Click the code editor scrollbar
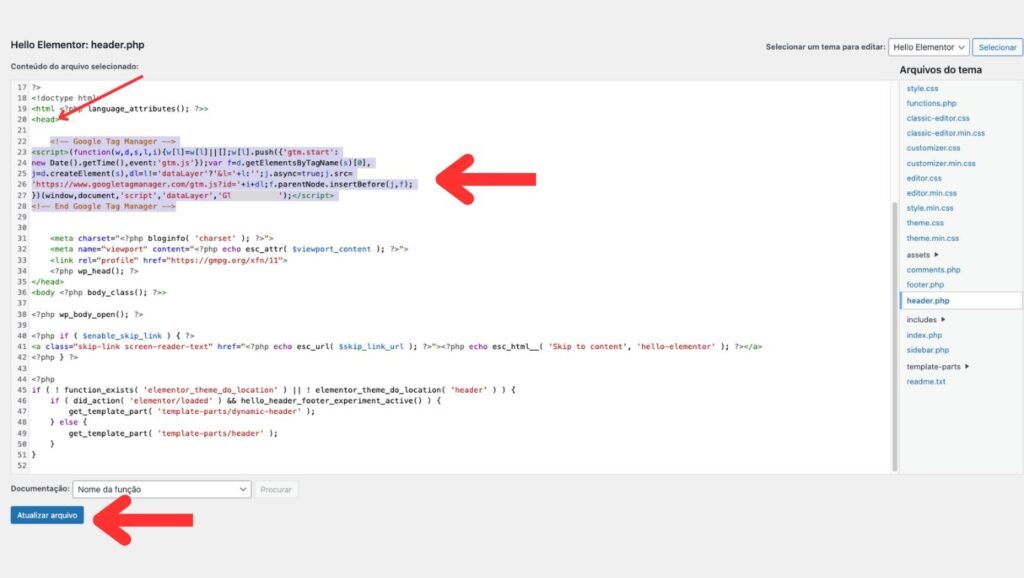Image resolution: width=1024 pixels, height=578 pixels. pyautogui.click(x=895, y=336)
